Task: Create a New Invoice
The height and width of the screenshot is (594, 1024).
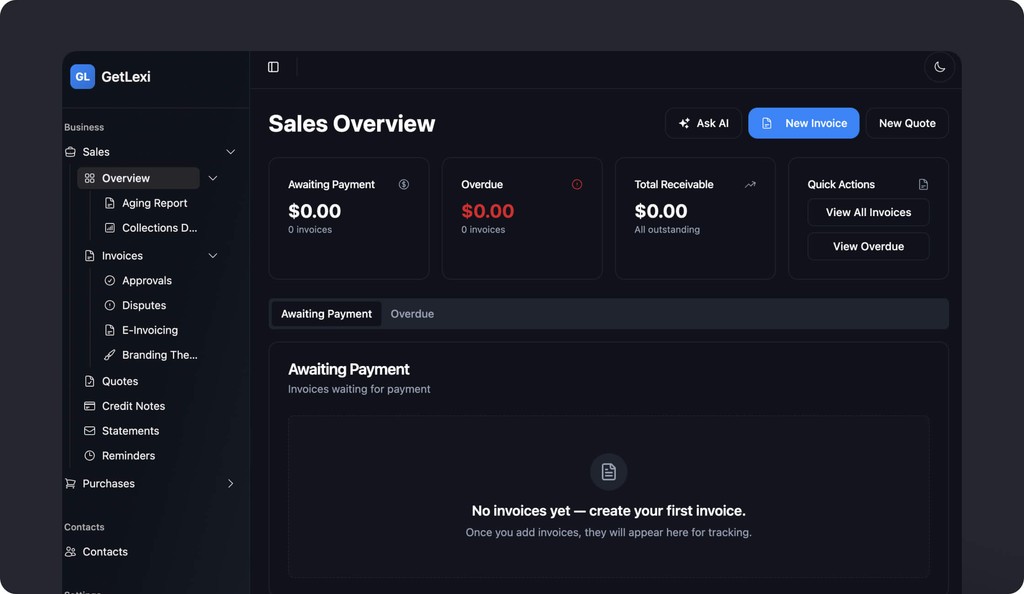Action: point(803,123)
